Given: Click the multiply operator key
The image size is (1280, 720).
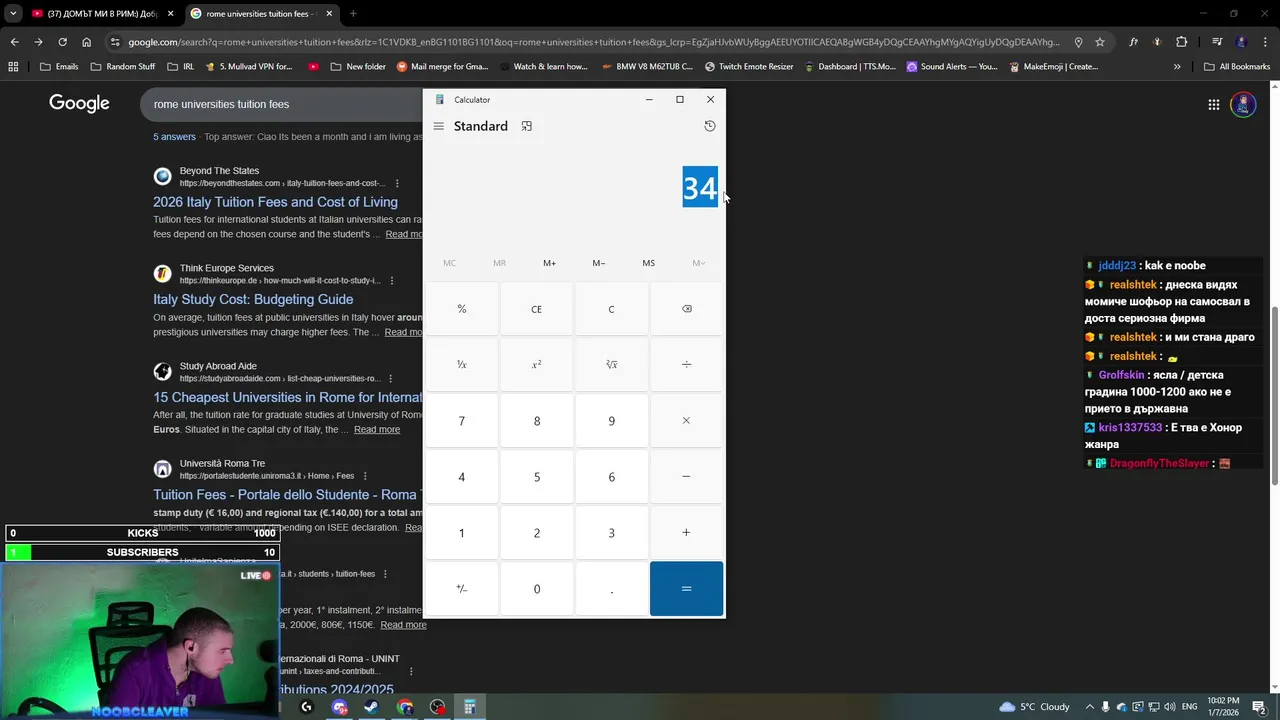Looking at the screenshot, I should (x=686, y=421).
